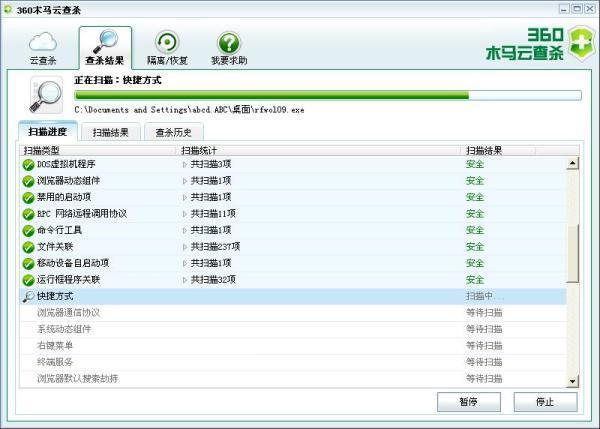Viewport: 600px width, 429px height.
Task: Open the 隔离/恢复 quarantine restore icon
Action: pyautogui.click(x=167, y=48)
